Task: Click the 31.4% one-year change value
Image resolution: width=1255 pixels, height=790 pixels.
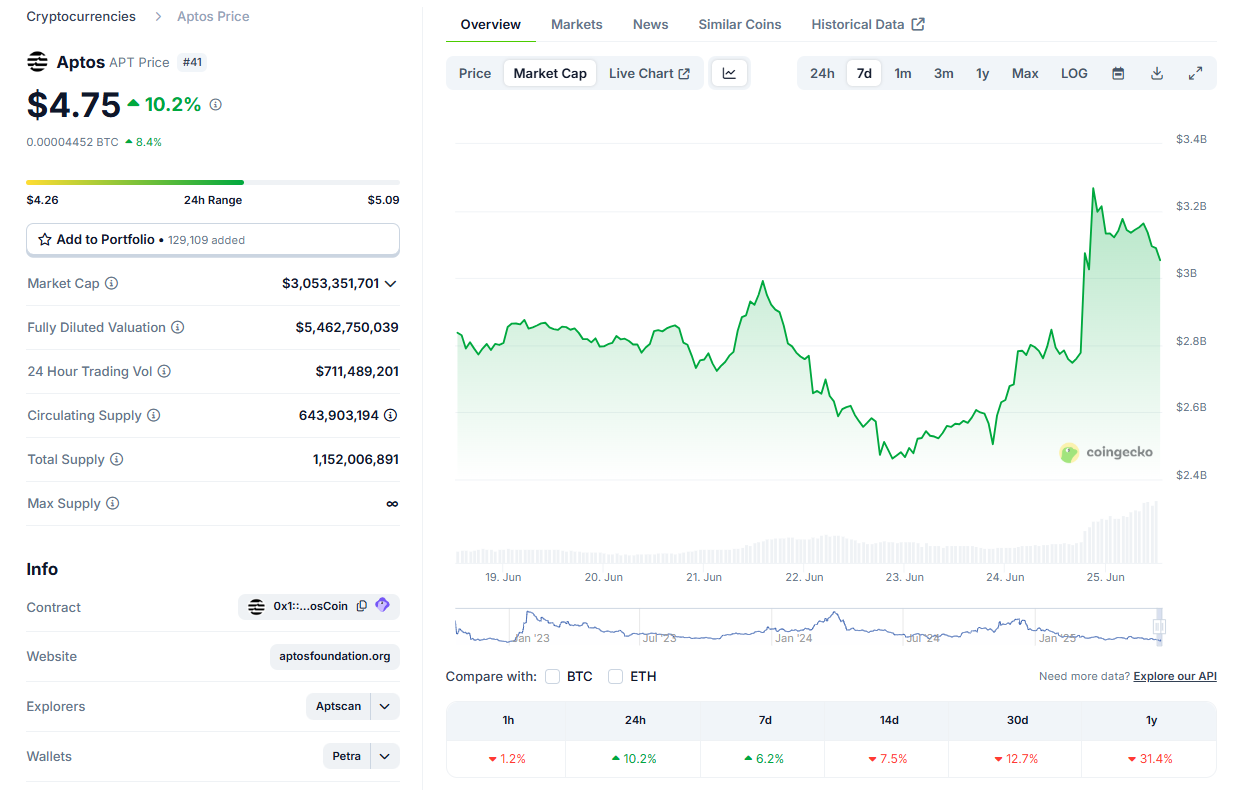Action: tap(1151, 759)
